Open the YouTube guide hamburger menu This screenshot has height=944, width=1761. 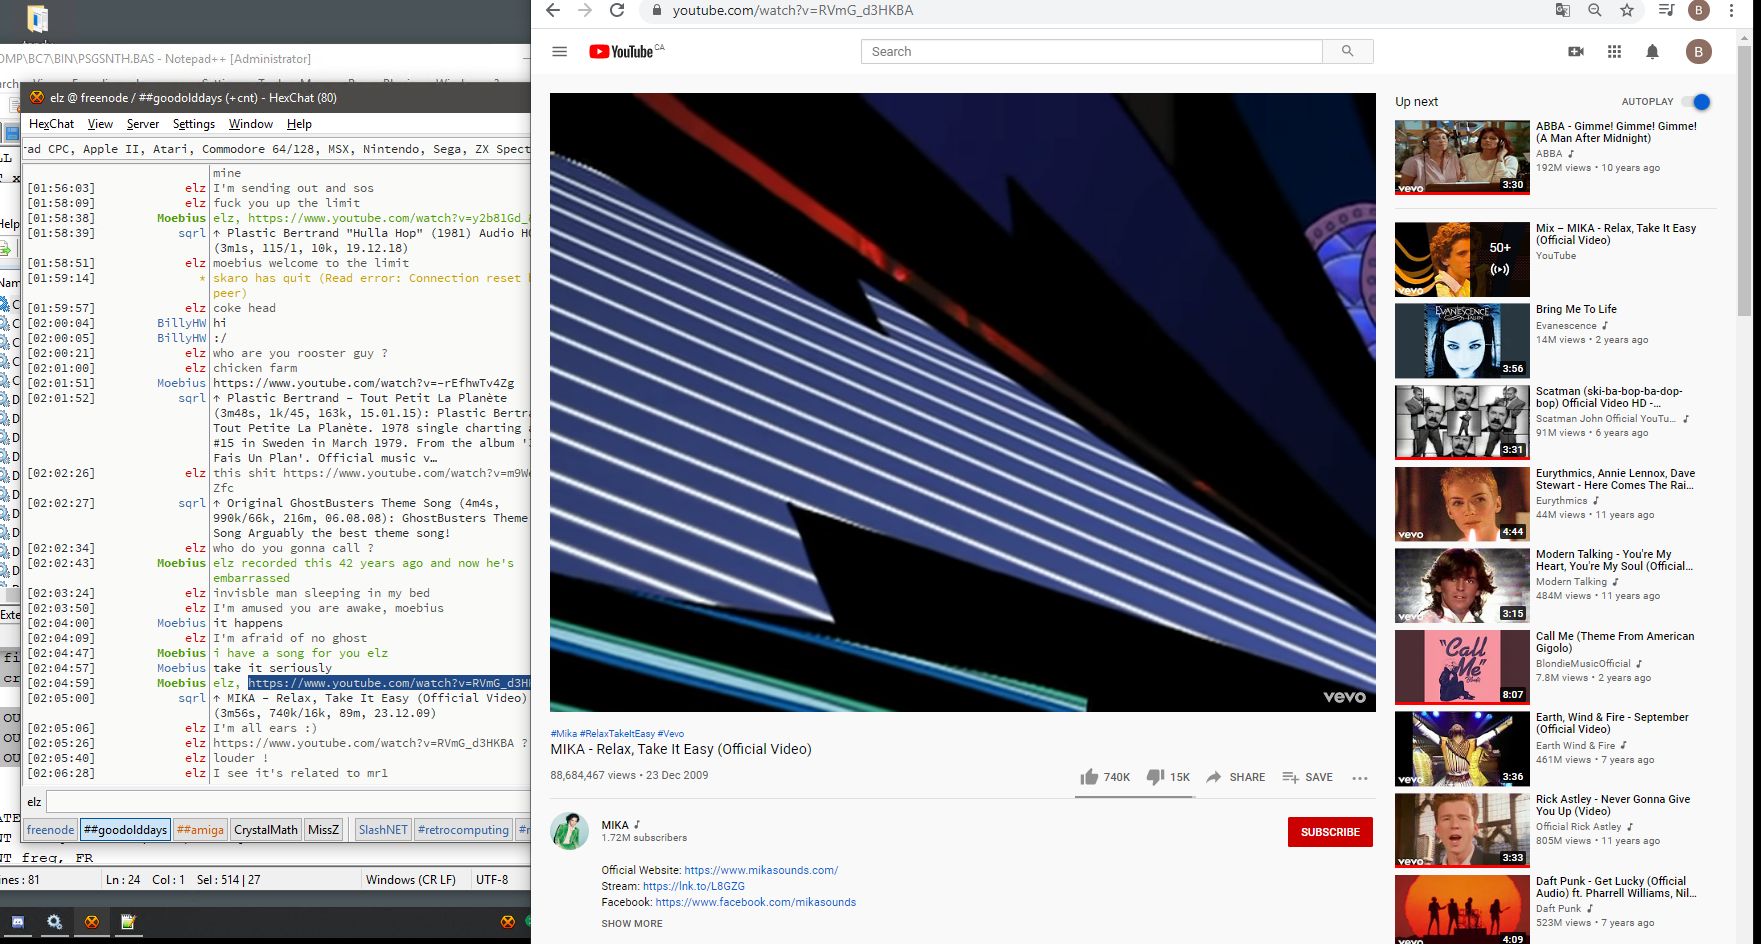coord(559,51)
